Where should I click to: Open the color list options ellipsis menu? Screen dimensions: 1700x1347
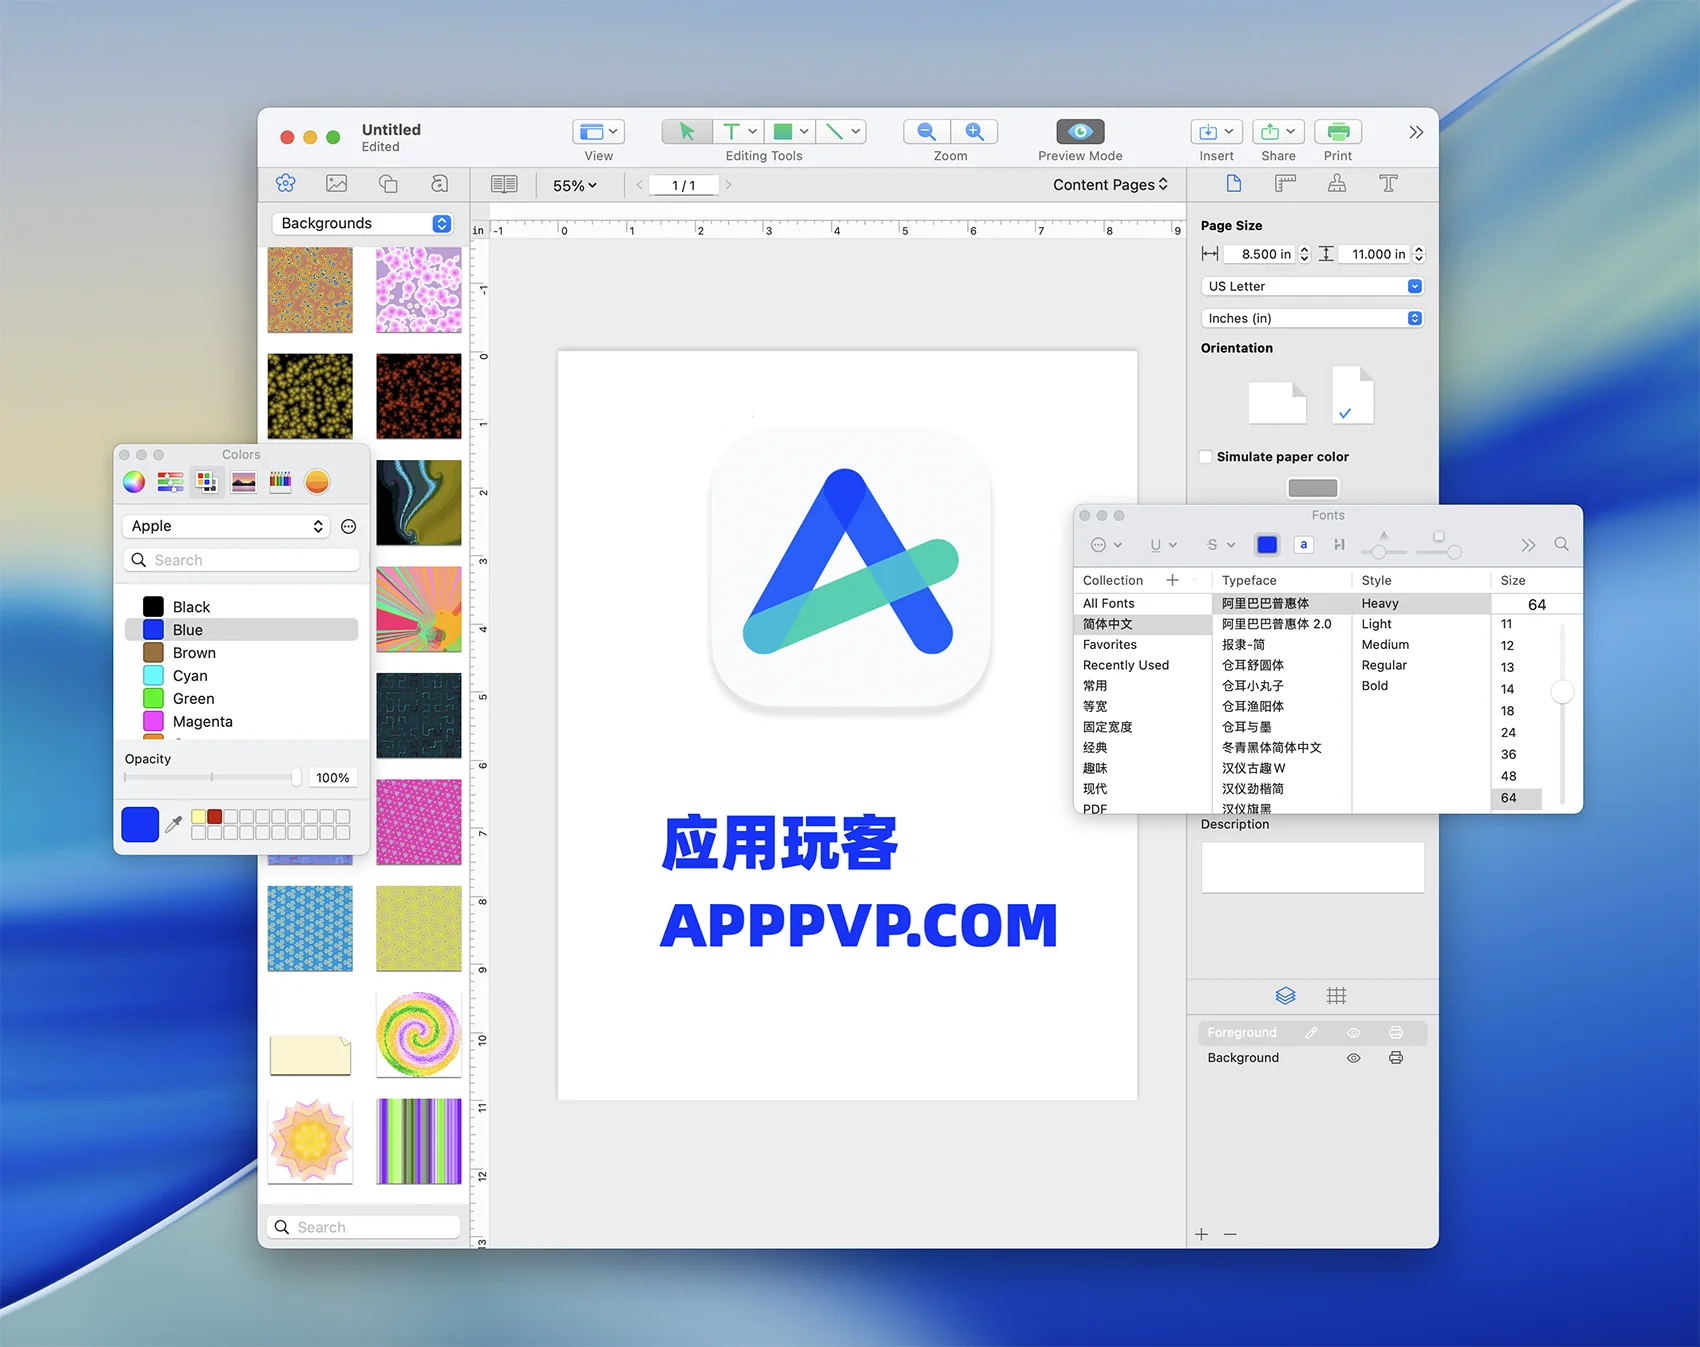[349, 526]
